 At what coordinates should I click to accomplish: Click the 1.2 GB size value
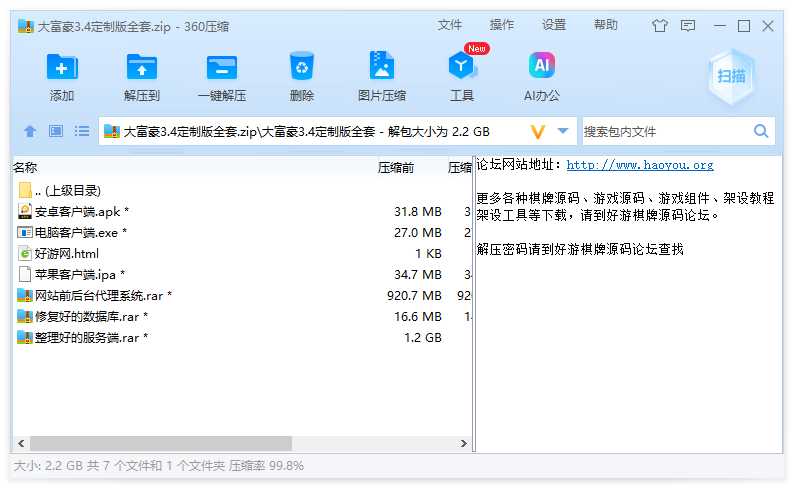pyautogui.click(x=423, y=338)
